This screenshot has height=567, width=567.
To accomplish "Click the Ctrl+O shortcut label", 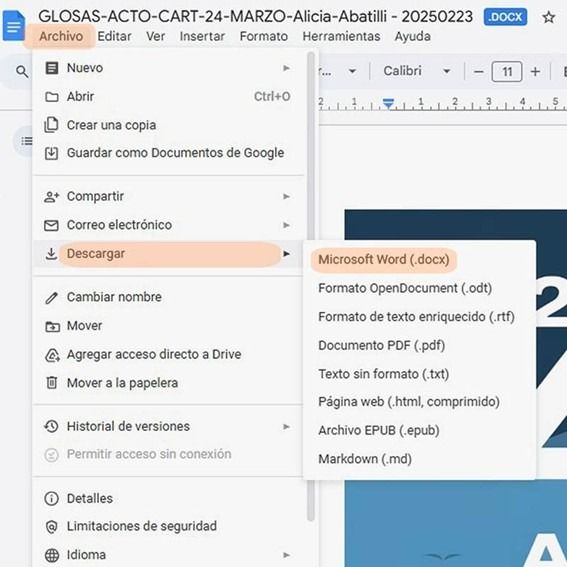I will point(272,97).
